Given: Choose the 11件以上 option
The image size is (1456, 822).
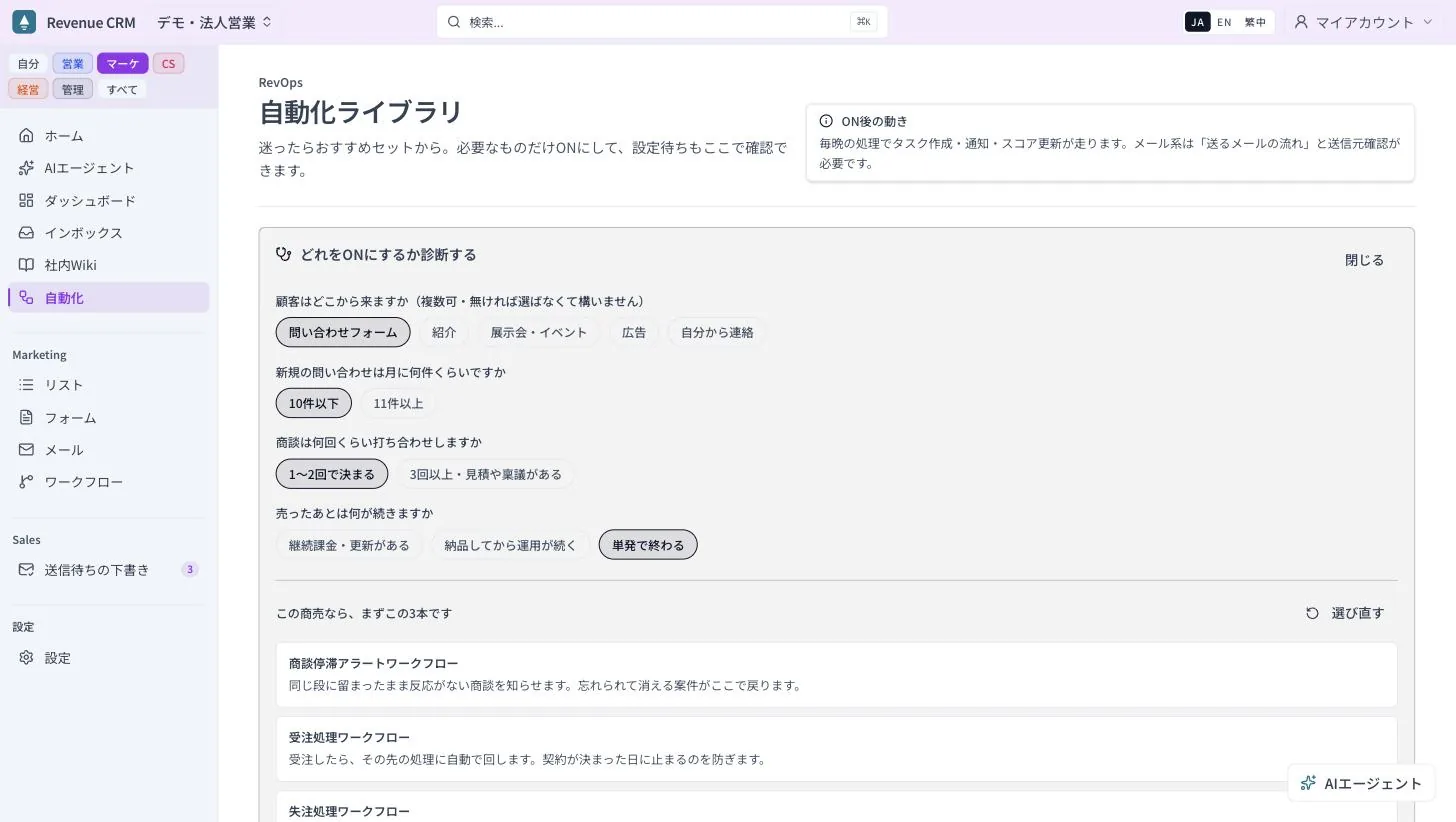Looking at the screenshot, I should [398, 403].
